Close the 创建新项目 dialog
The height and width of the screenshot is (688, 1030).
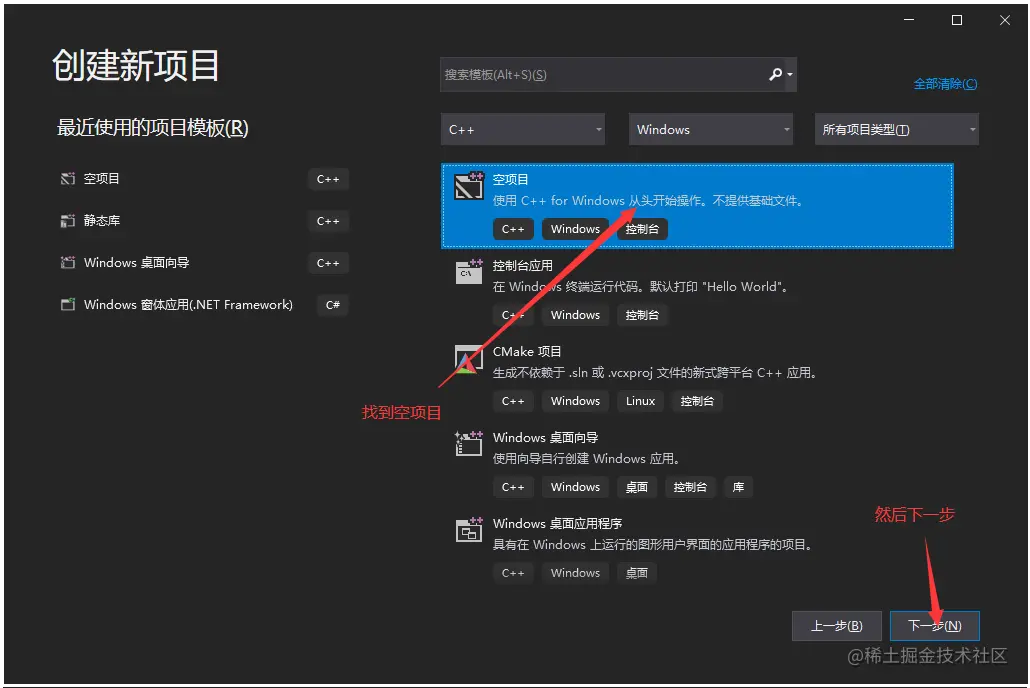(x=1005, y=20)
